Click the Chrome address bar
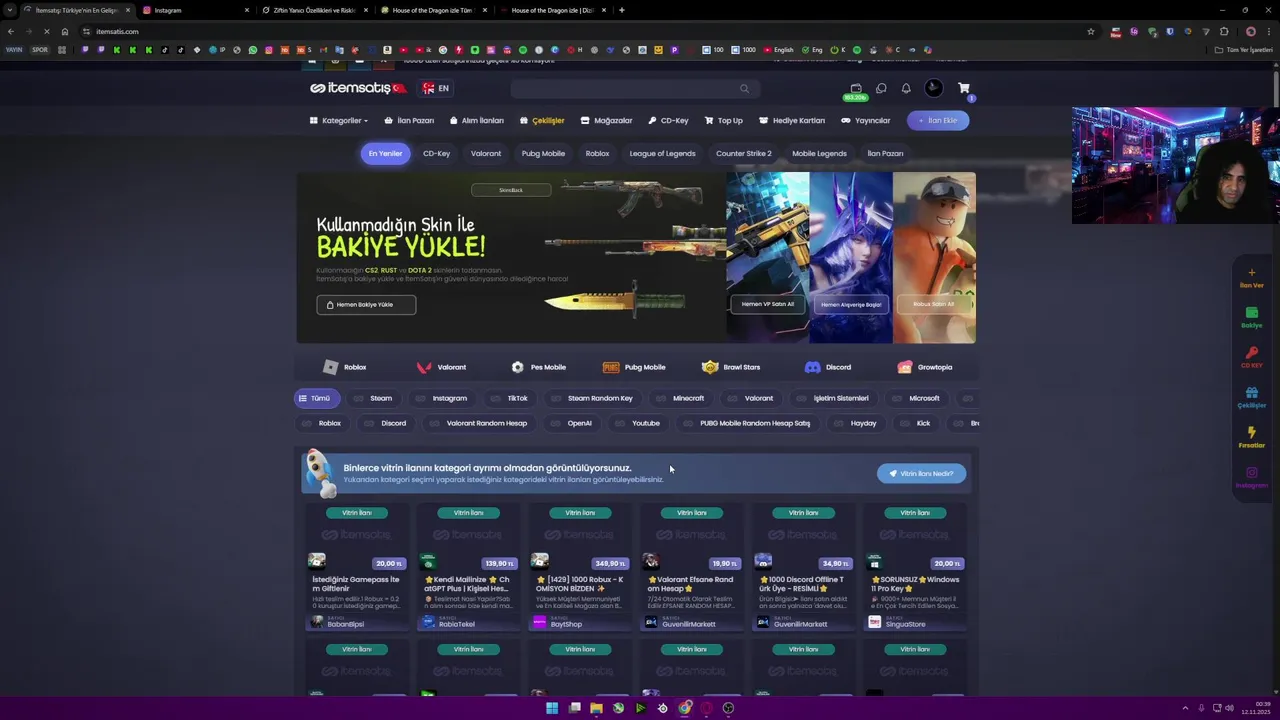Viewport: 1280px width, 720px height. tap(585, 31)
